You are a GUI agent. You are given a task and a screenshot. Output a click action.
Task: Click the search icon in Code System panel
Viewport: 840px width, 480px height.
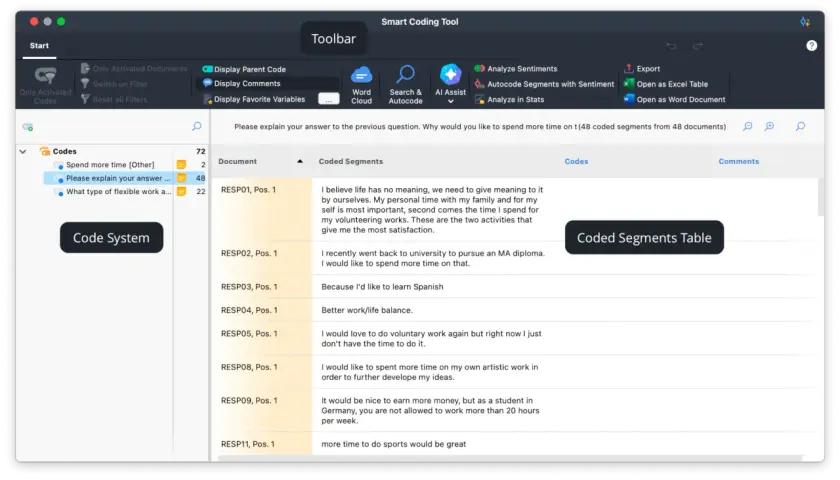(x=197, y=126)
